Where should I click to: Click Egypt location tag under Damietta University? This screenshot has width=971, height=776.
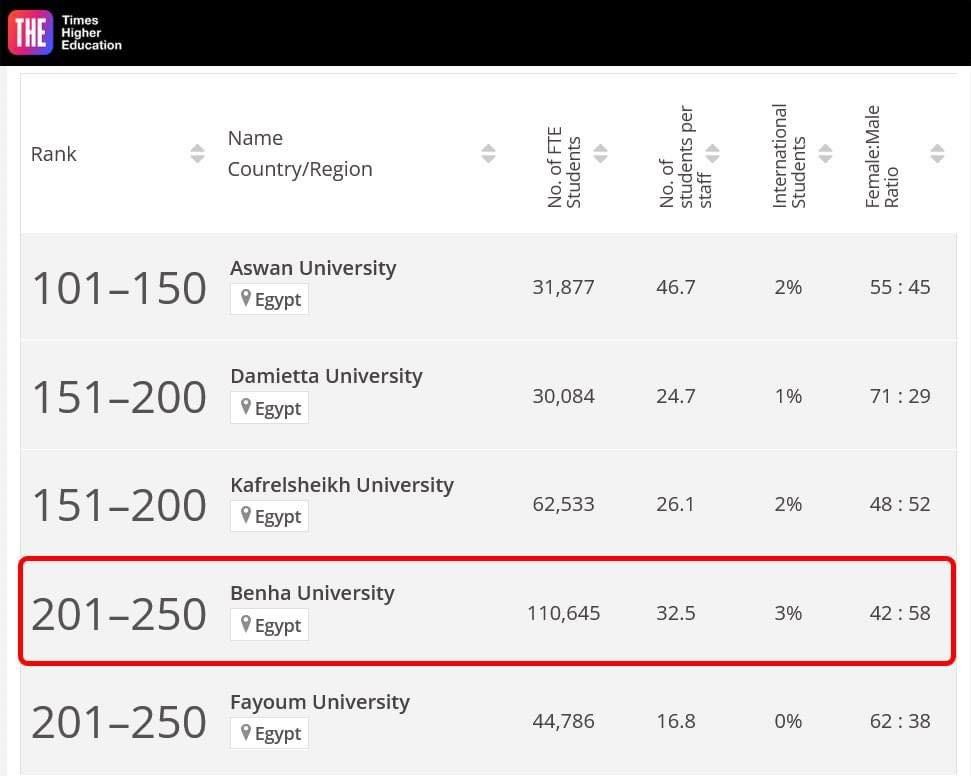(269, 408)
